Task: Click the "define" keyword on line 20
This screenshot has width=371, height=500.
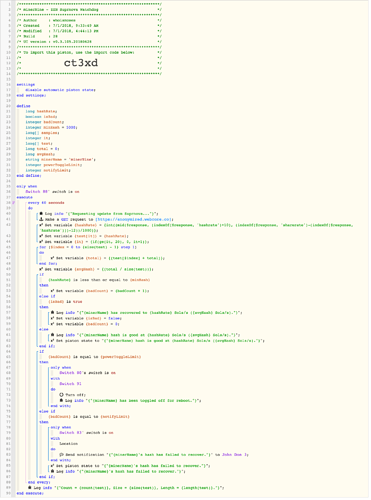Action: click(23, 106)
